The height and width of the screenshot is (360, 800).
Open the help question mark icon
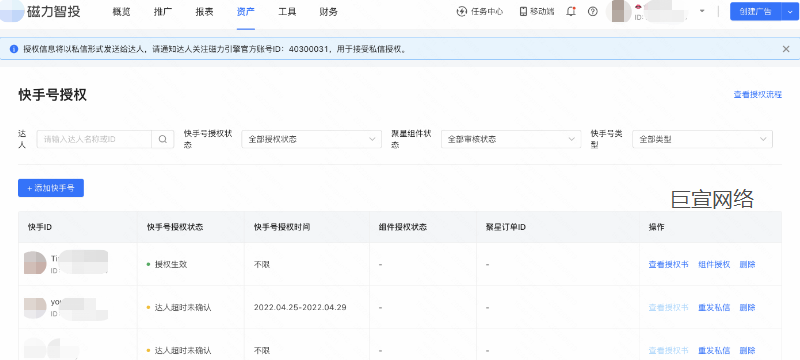tap(592, 11)
